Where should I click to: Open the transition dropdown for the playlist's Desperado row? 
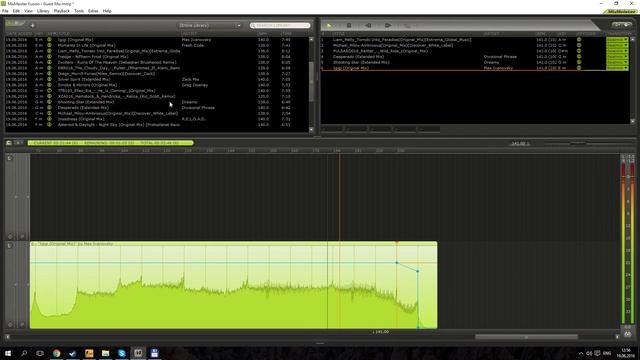click(617, 57)
